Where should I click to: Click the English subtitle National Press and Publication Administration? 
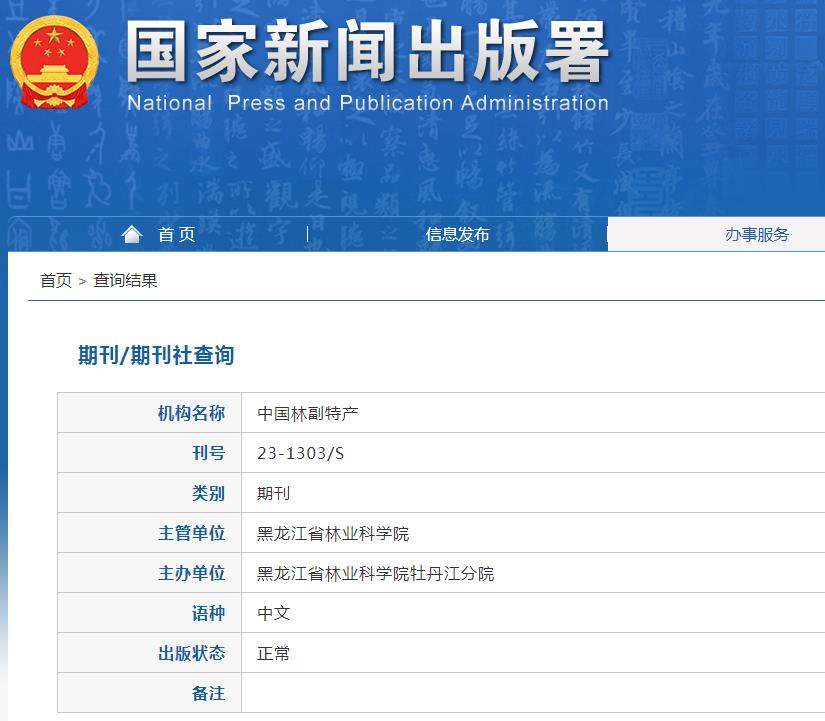coord(367,102)
